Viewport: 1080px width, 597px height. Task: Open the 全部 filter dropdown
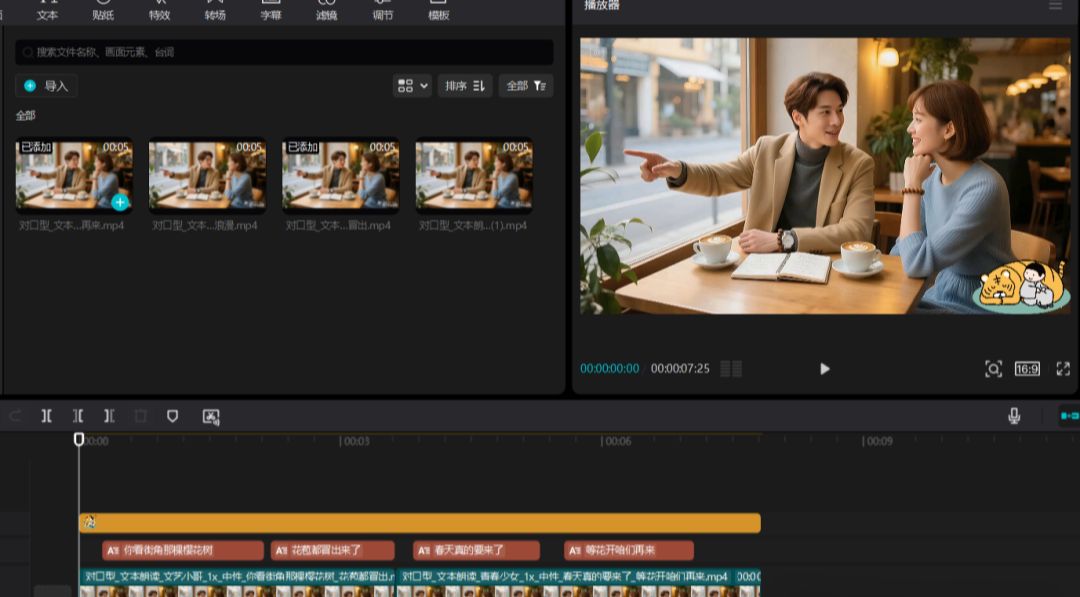coord(525,86)
